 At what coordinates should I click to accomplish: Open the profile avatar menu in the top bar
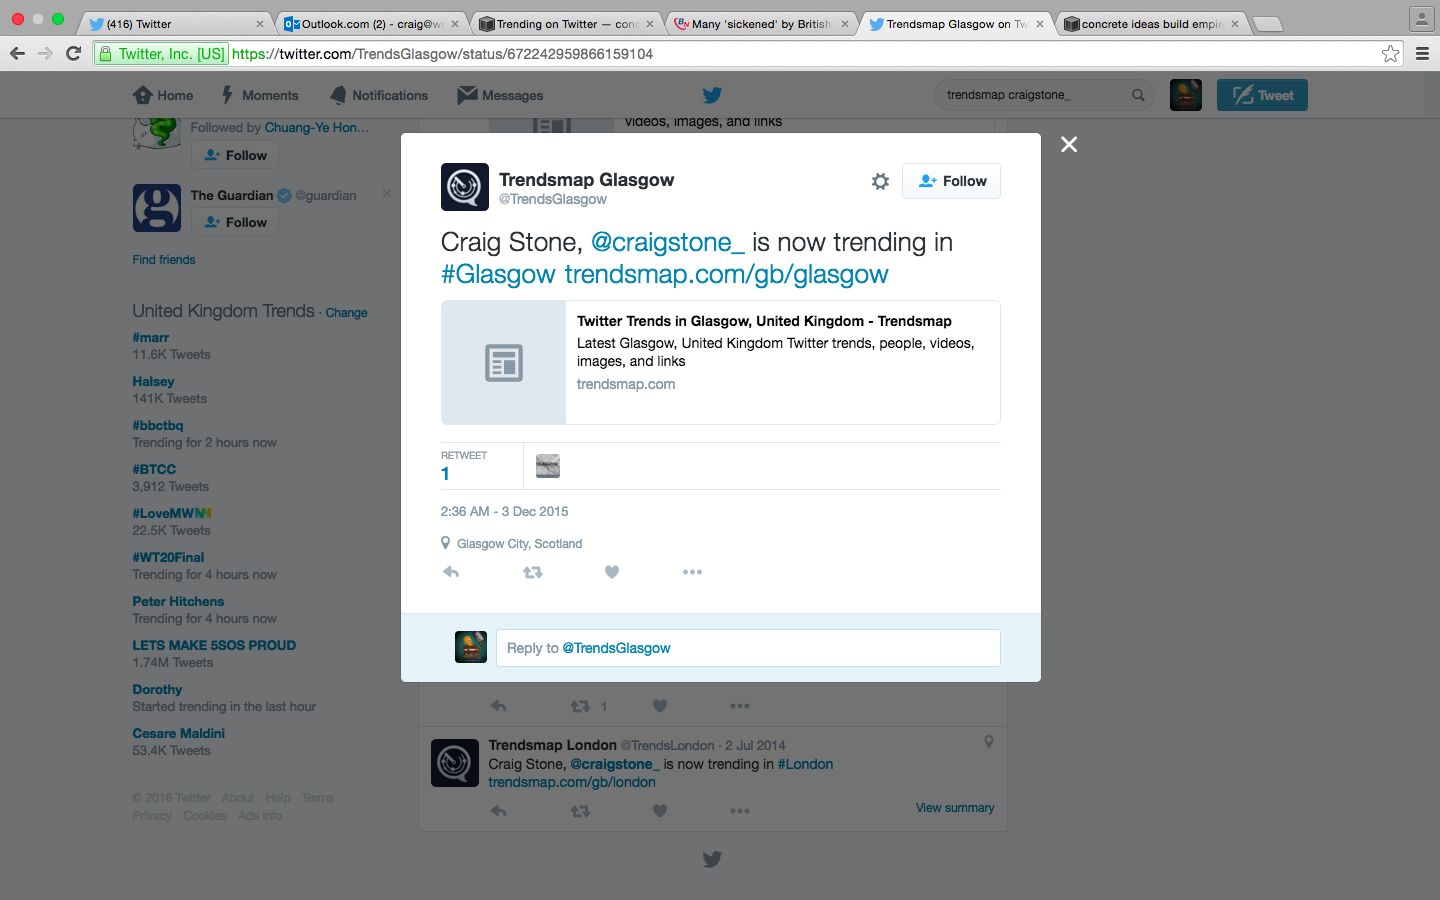(1186, 95)
